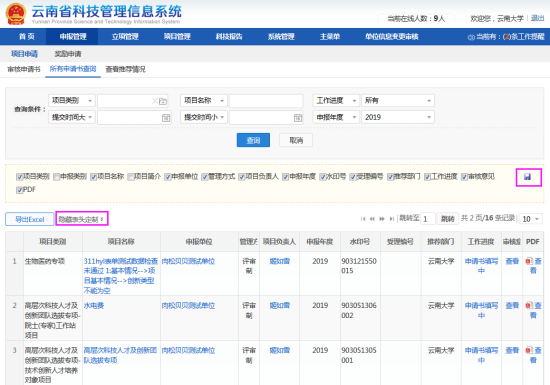The image size is (550, 385).
Task: Enable the 项目简介 column checkbox
Action: click(x=130, y=177)
